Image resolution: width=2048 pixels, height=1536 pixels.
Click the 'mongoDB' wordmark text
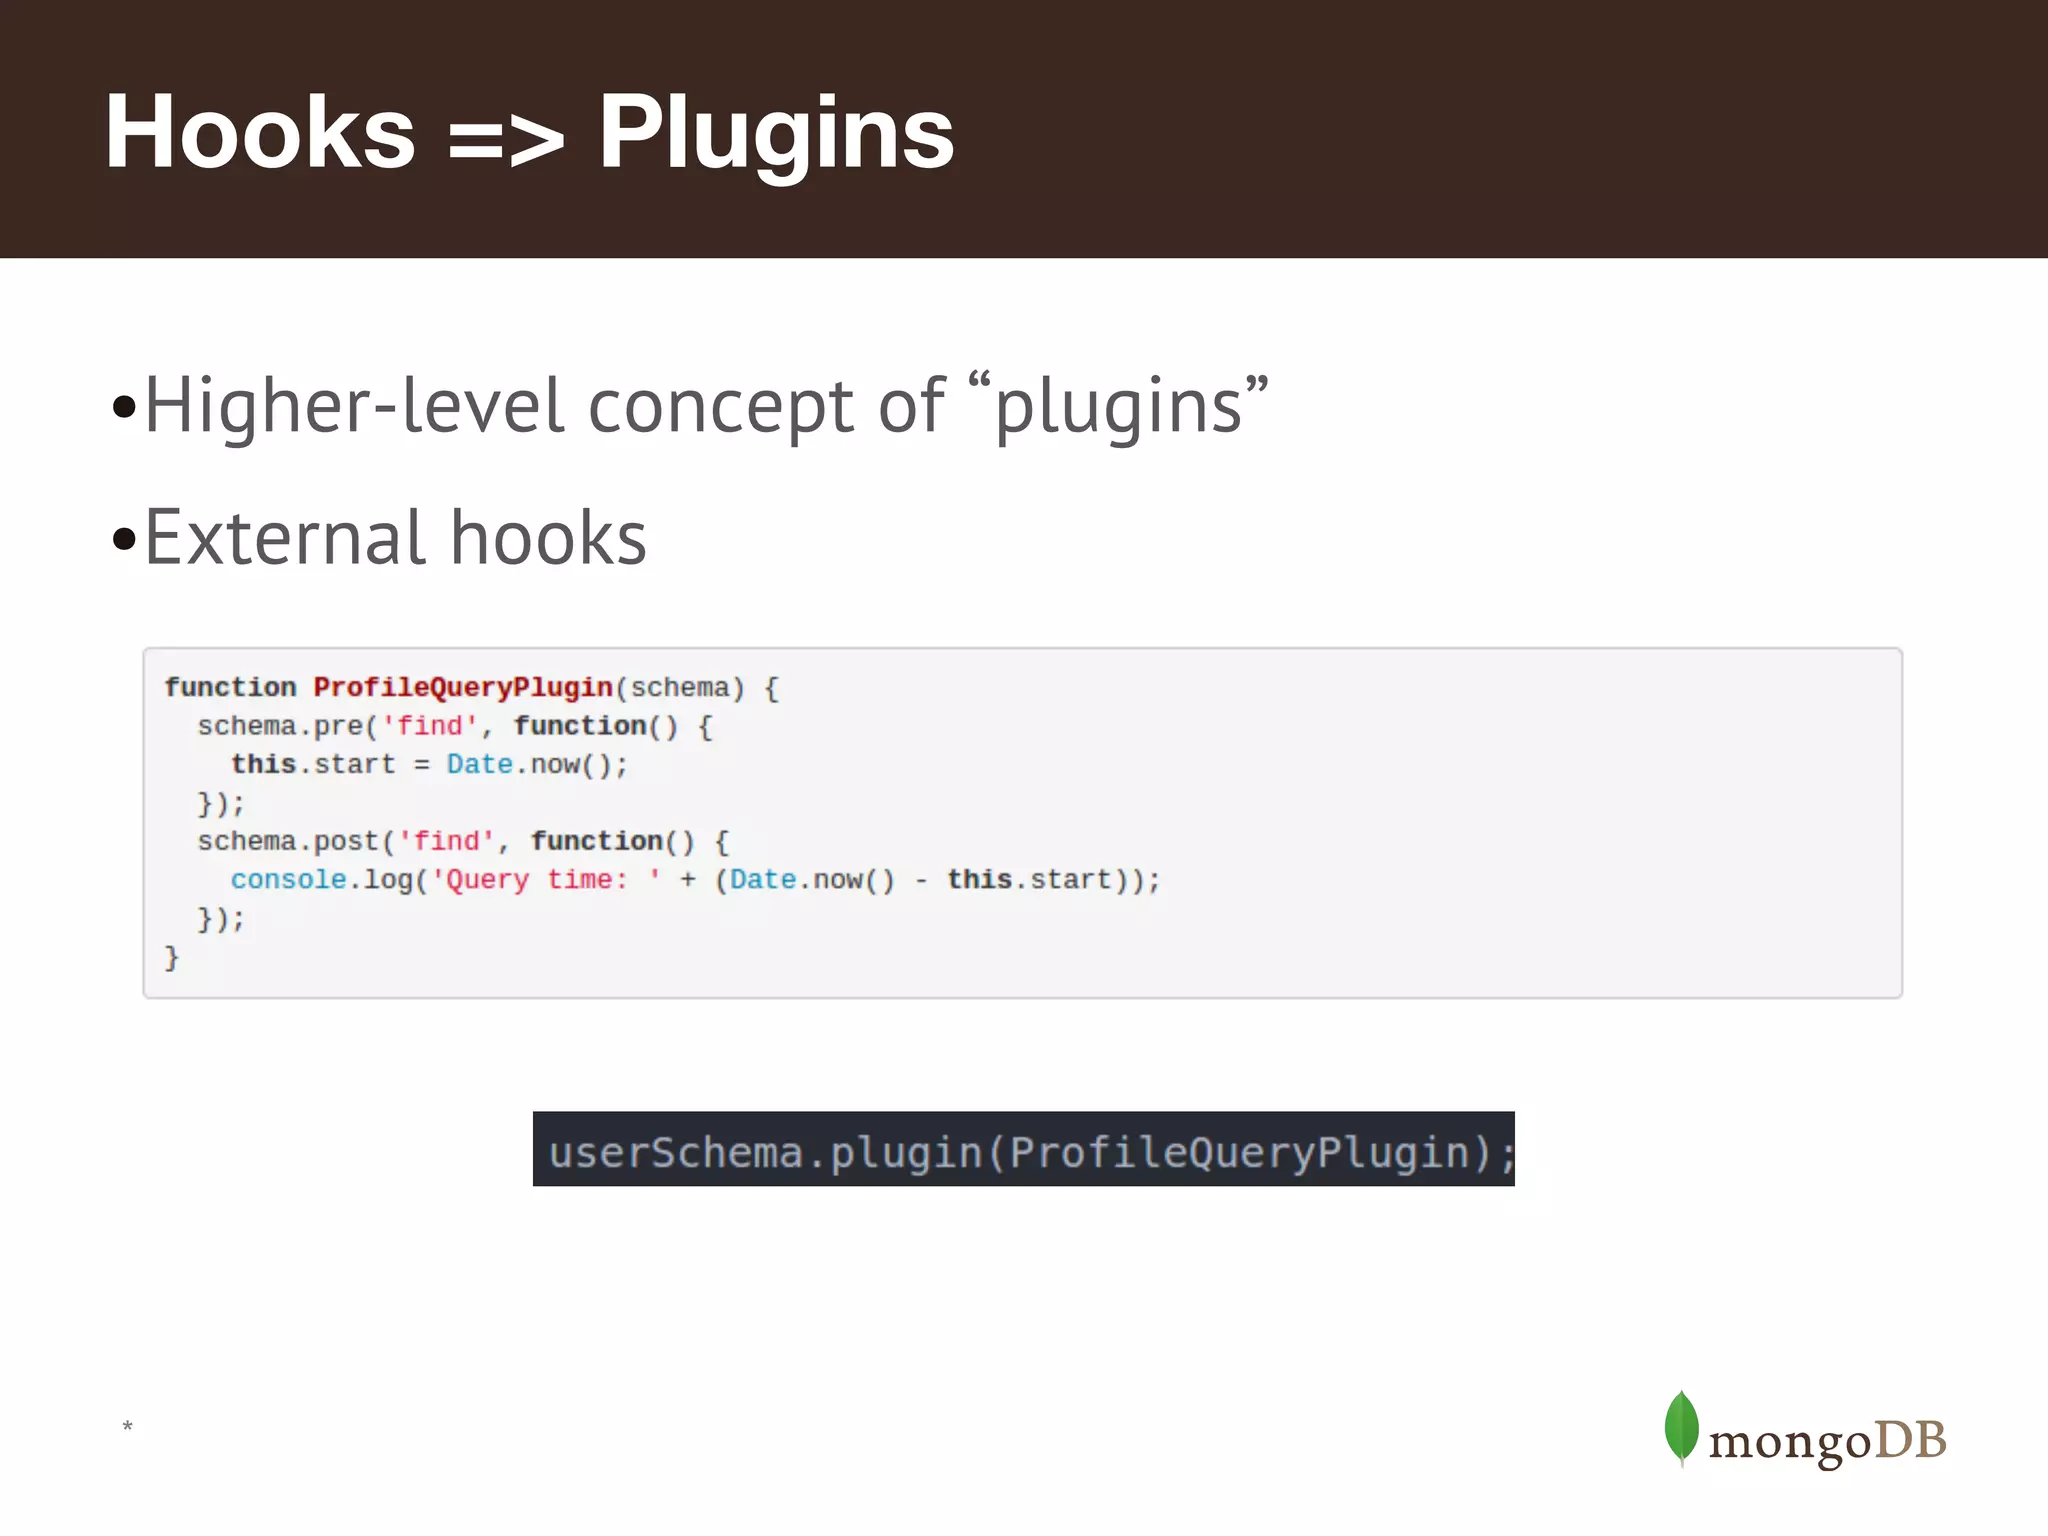click(x=1827, y=1442)
